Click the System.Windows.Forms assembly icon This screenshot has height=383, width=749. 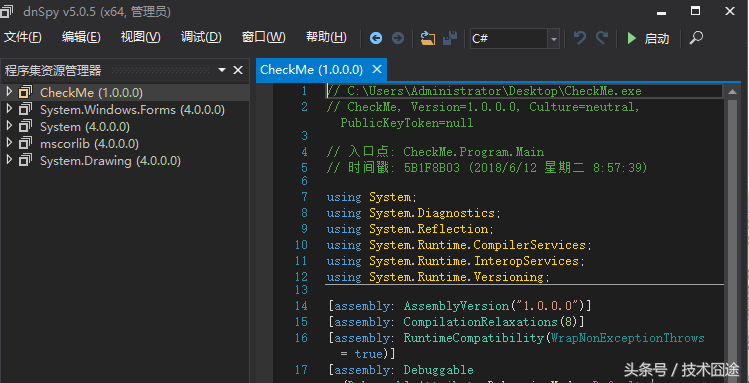click(x=25, y=109)
